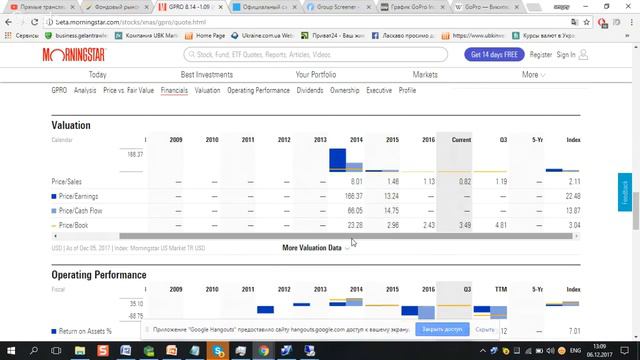Open Skype from taskbar

[x=218, y=351]
